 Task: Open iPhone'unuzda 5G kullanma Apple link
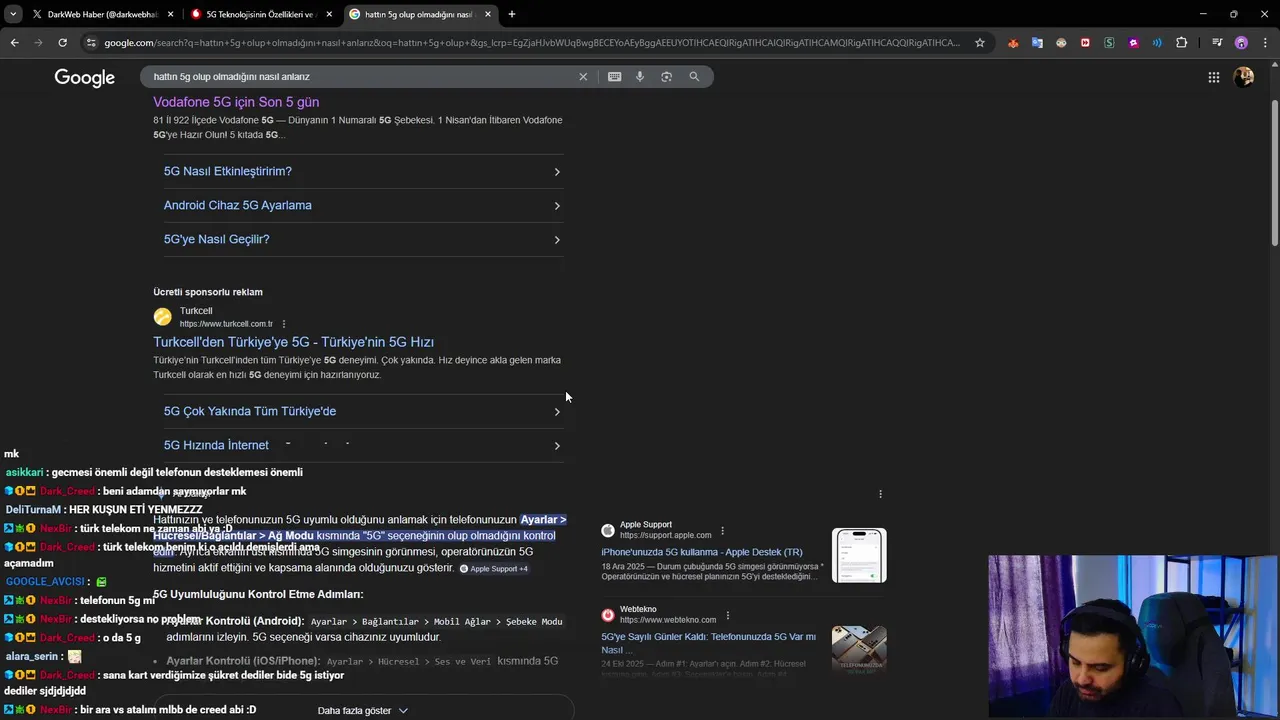click(x=701, y=552)
